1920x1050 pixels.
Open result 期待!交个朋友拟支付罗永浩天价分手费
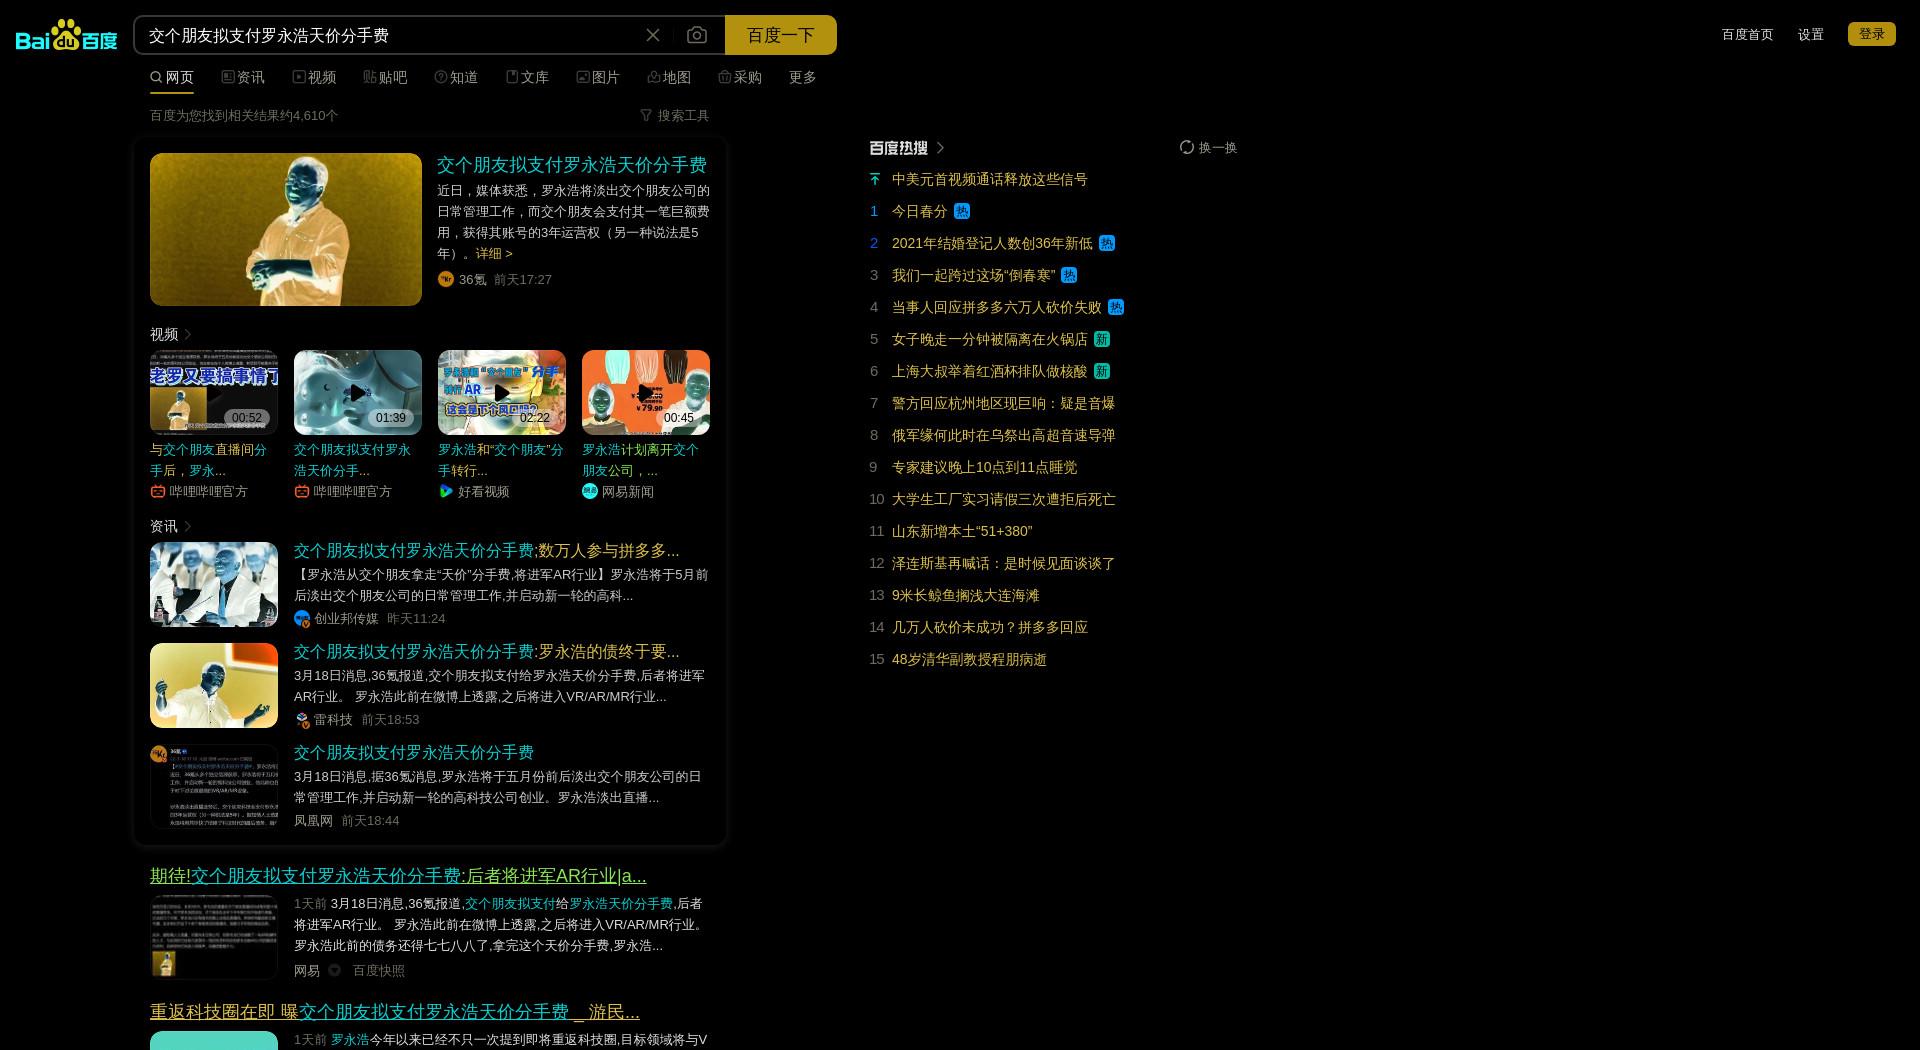[x=398, y=876]
